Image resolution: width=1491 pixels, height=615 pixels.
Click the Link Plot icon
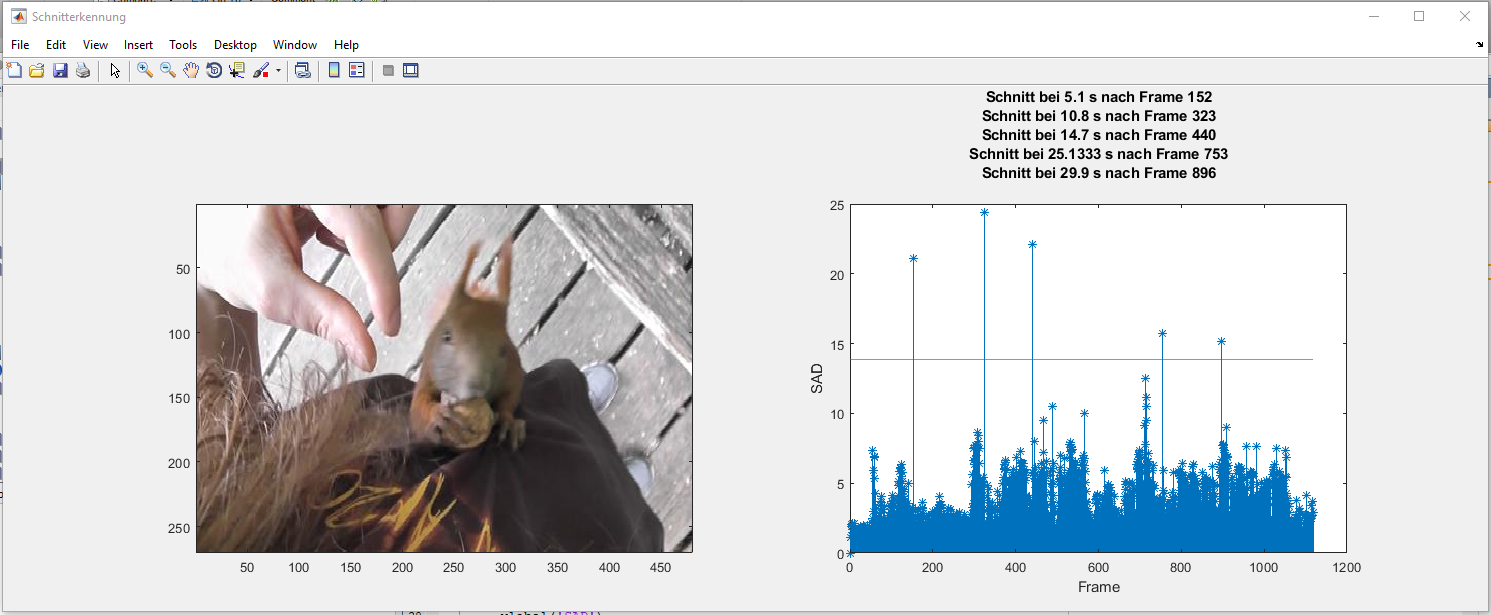tap(302, 70)
